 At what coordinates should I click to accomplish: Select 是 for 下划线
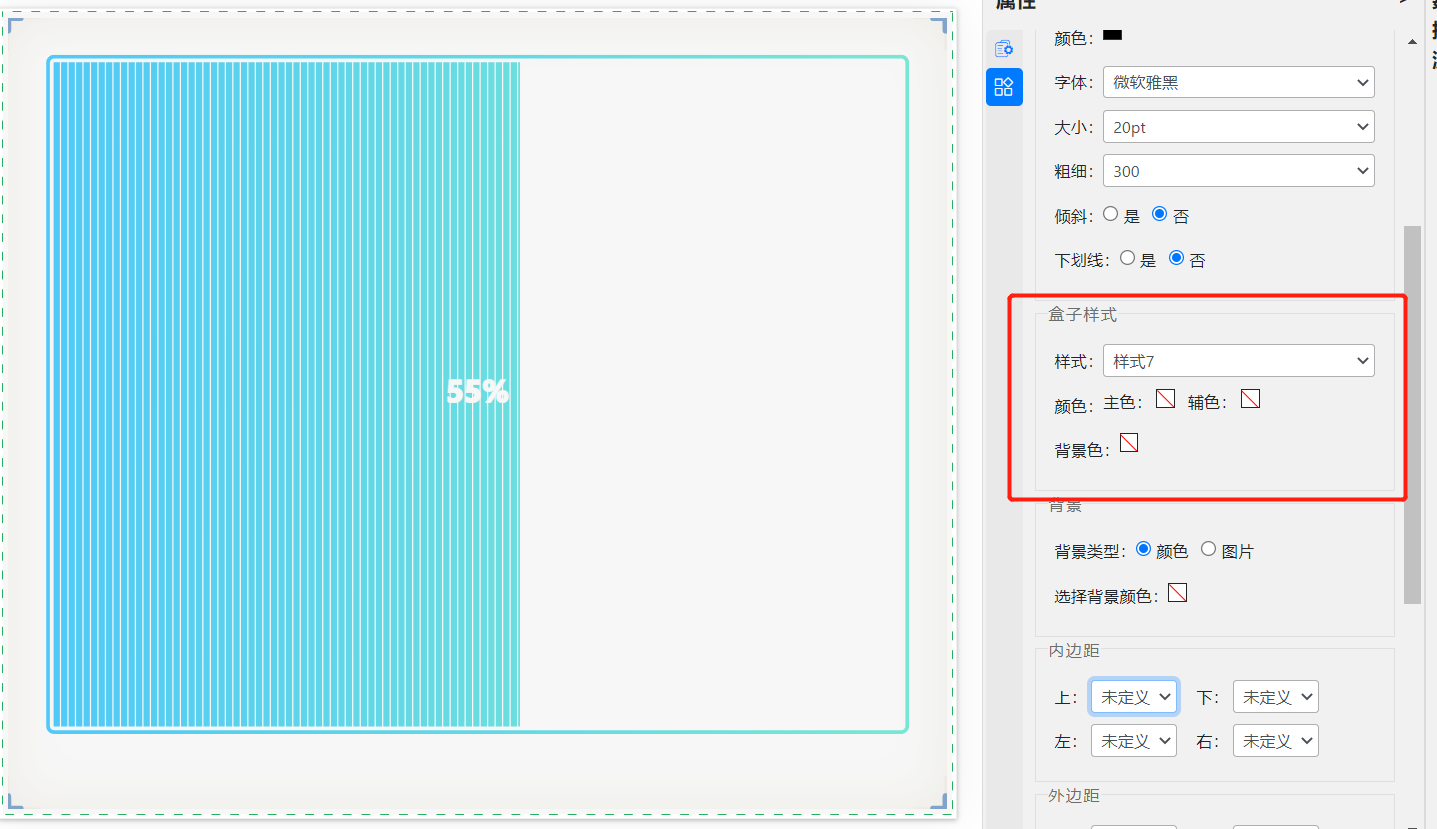1127,258
